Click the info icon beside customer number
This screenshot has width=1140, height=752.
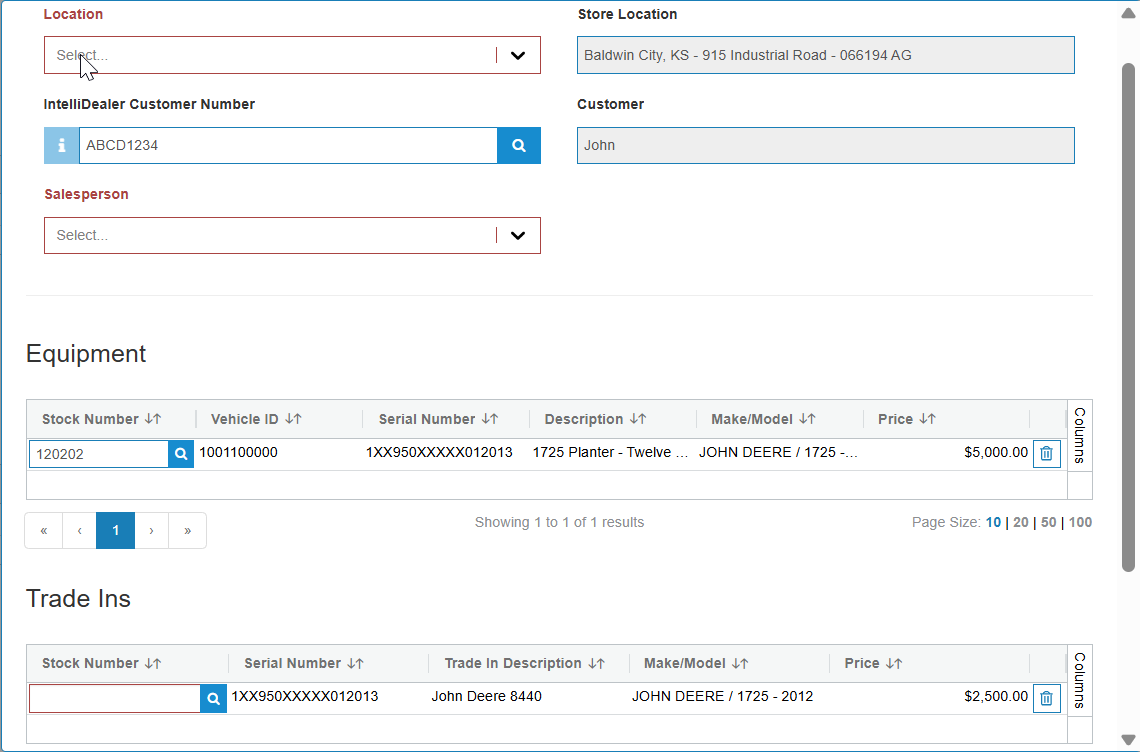(x=62, y=146)
